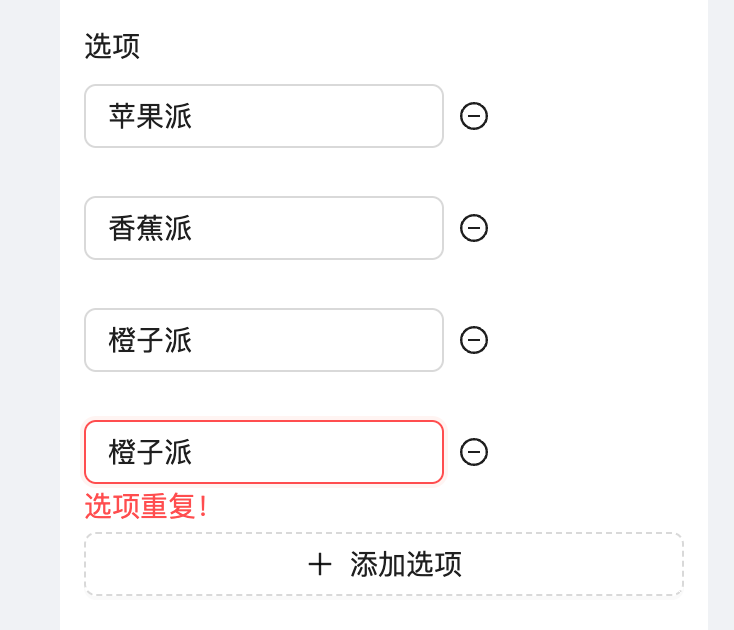This screenshot has width=734, height=630.
Task: Hit the circled minus on the second option row
Action: click(474, 228)
